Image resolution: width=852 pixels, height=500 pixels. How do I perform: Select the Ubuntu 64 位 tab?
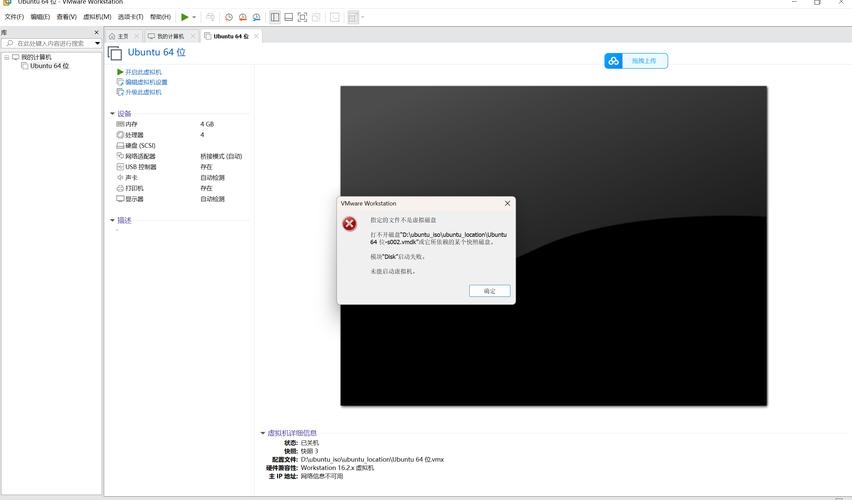(x=231, y=36)
